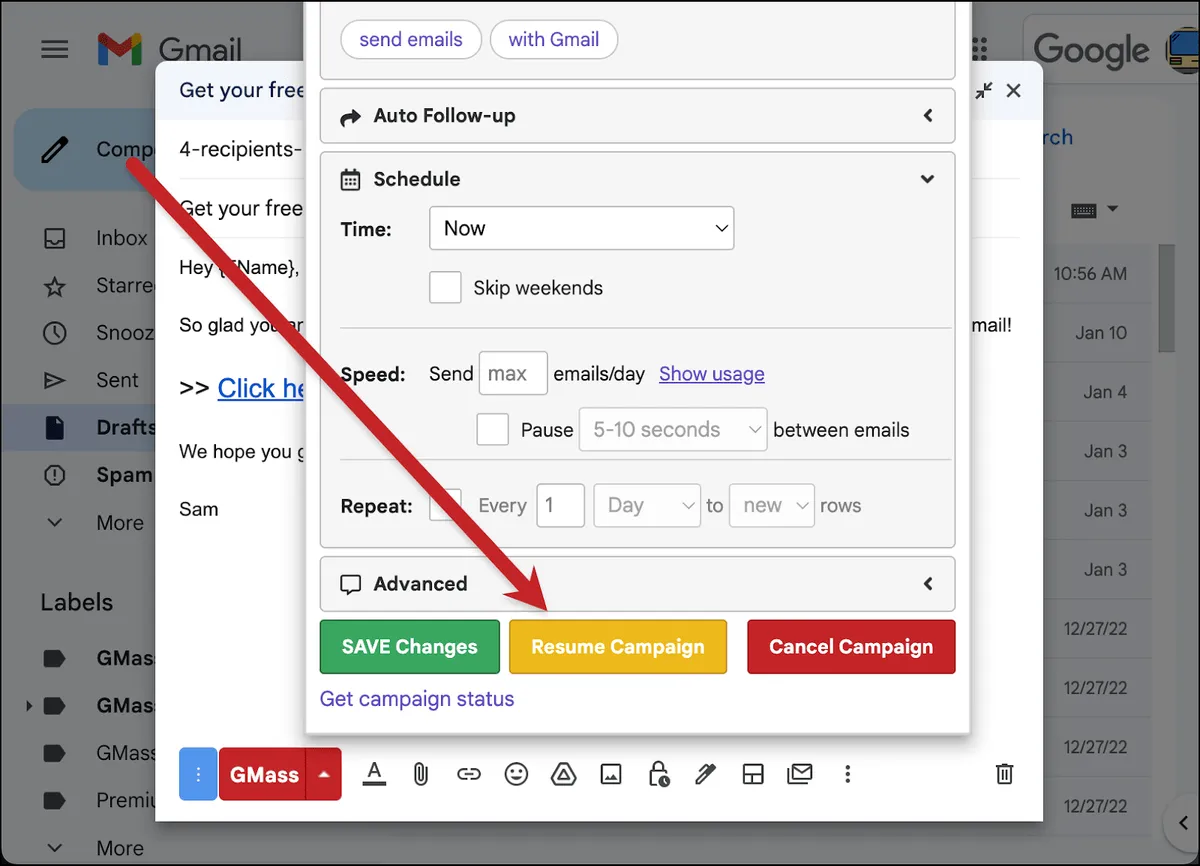Attach files with the paperclip icon
The width and height of the screenshot is (1200, 866).
(x=421, y=773)
